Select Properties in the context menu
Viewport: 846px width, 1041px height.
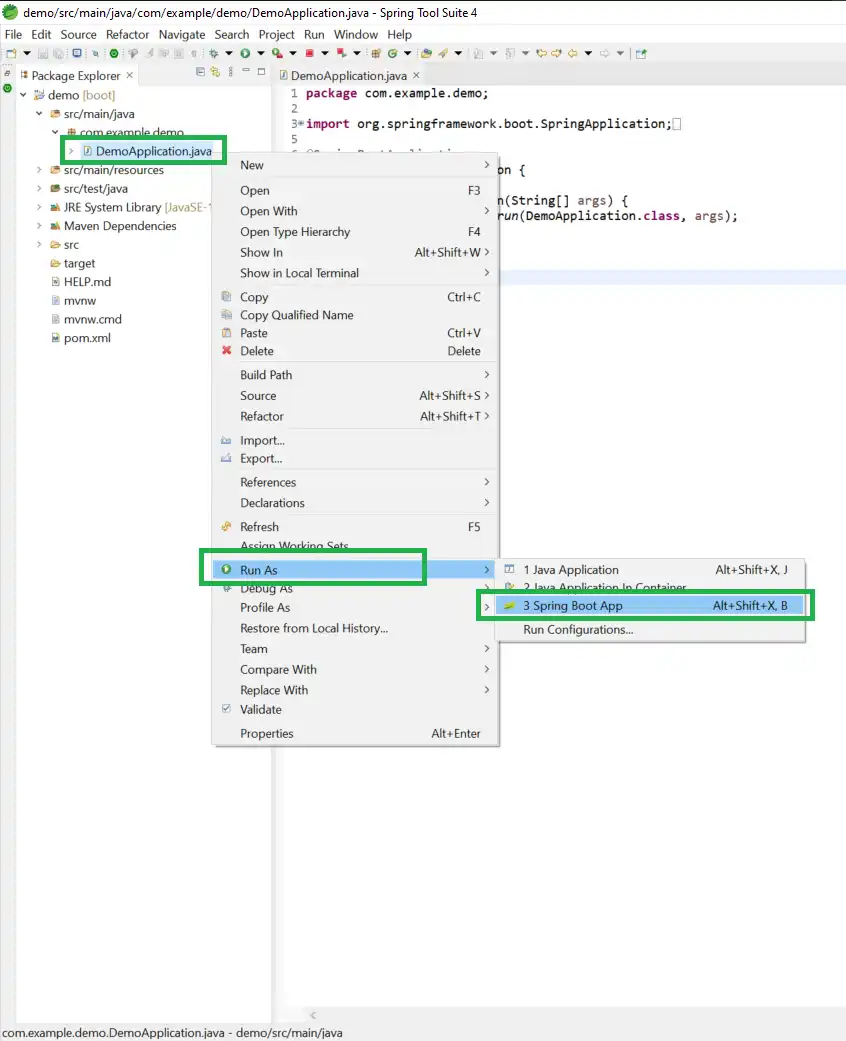pyautogui.click(x=266, y=734)
